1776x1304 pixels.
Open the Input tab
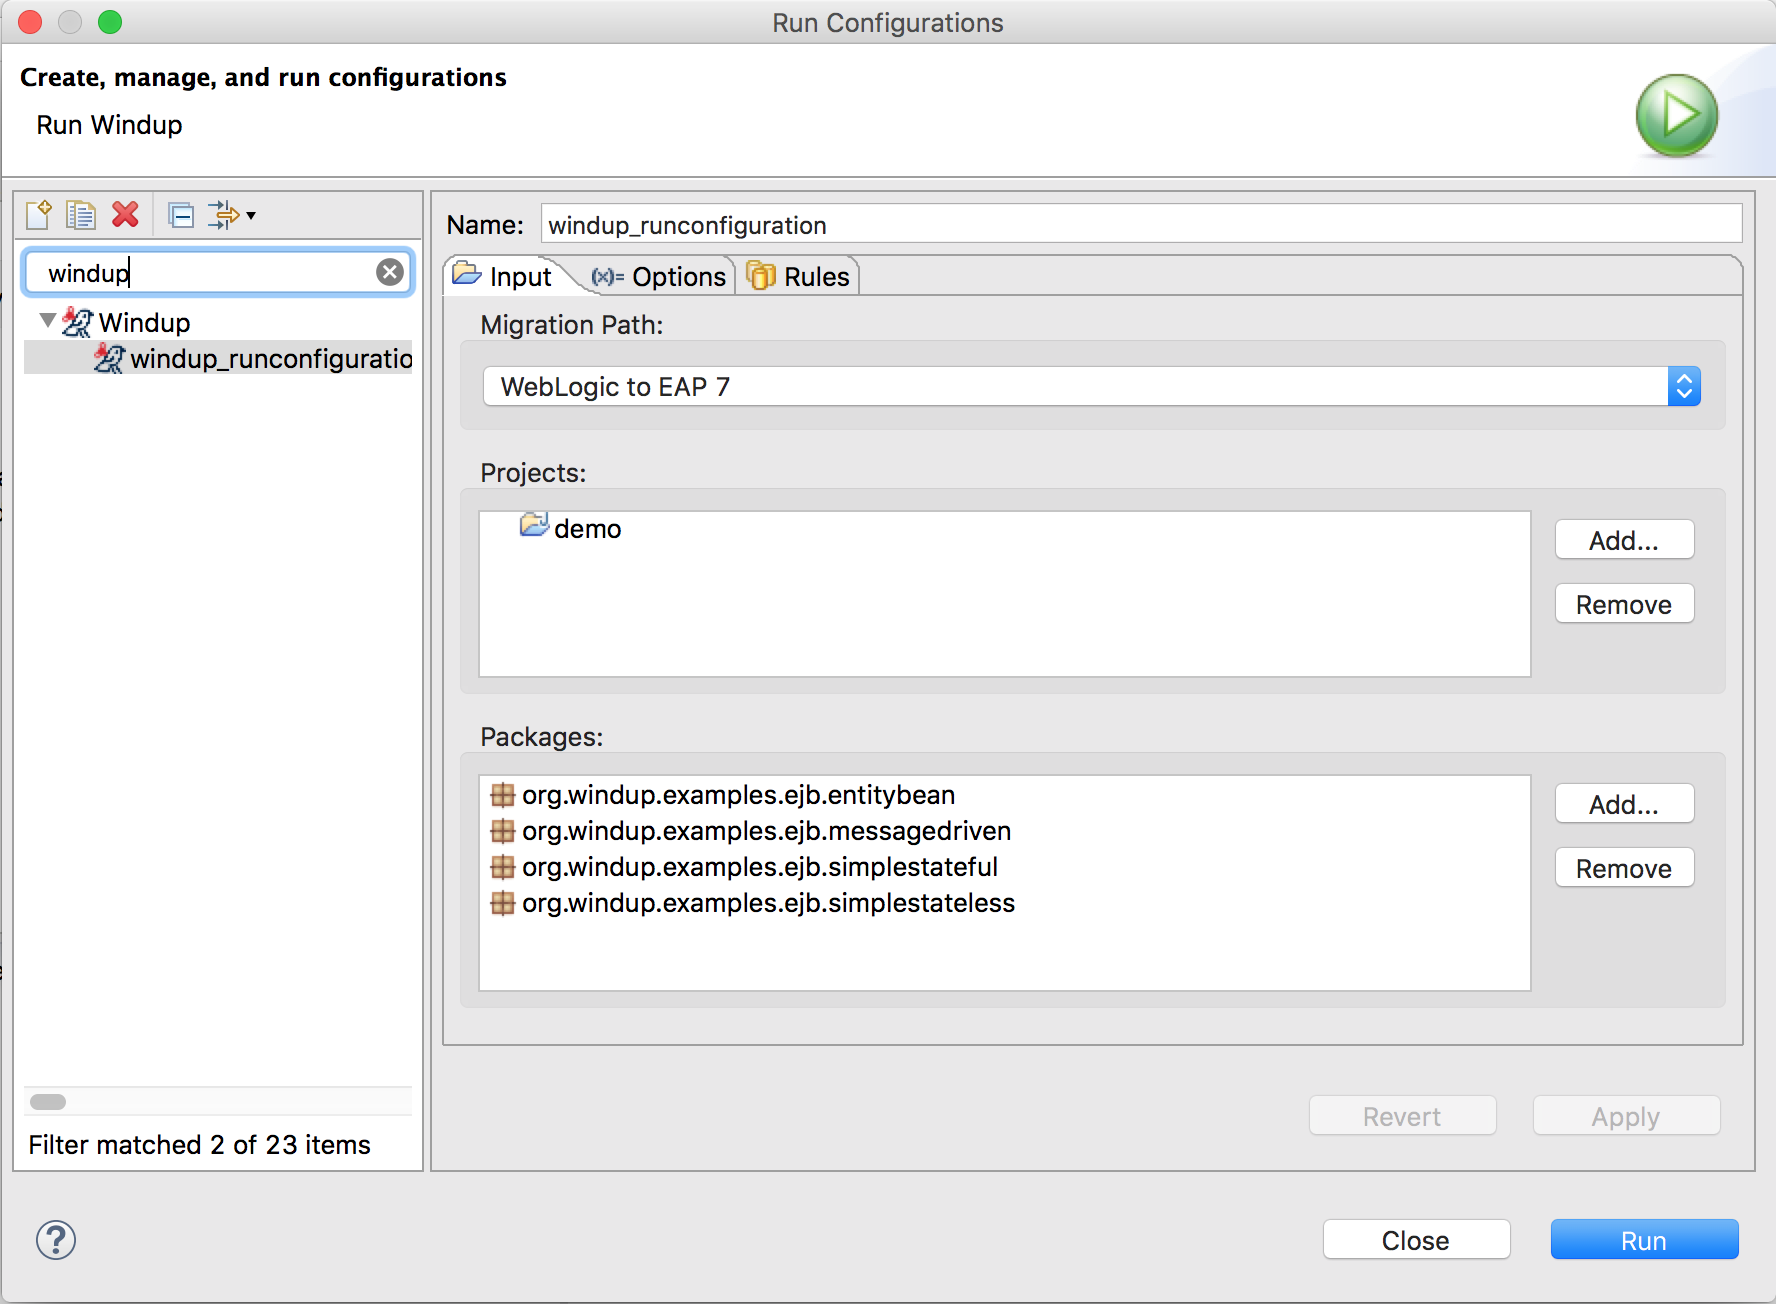click(x=505, y=277)
